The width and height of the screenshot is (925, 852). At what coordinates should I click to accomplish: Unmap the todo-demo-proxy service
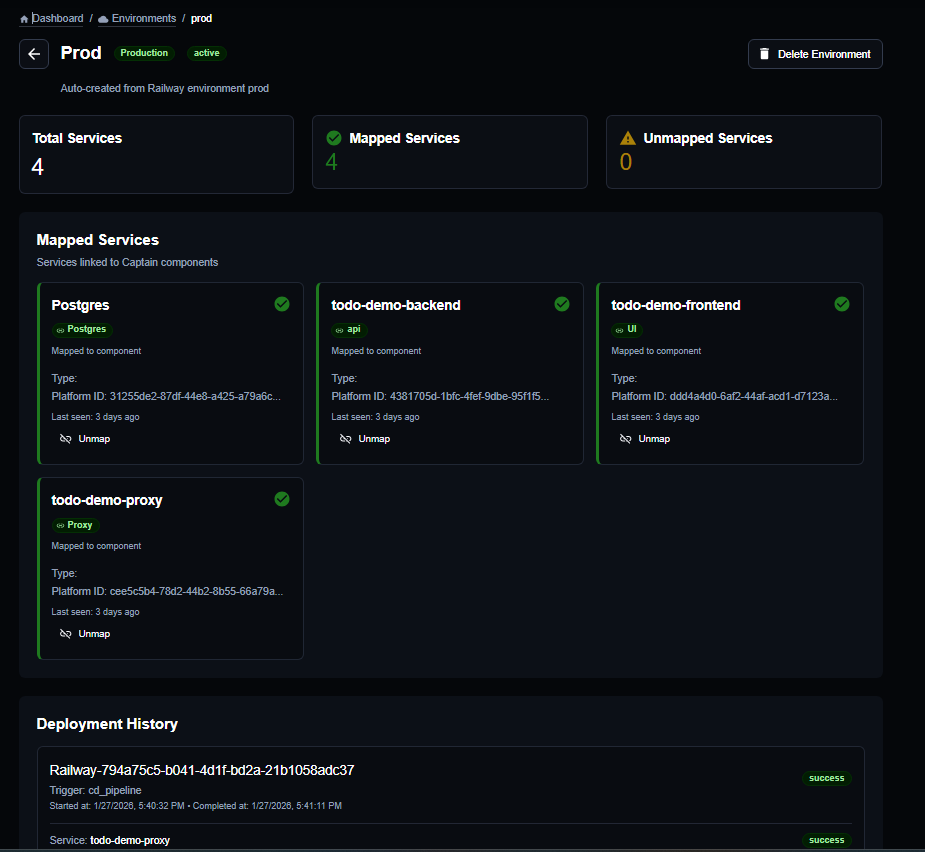[x=85, y=634]
